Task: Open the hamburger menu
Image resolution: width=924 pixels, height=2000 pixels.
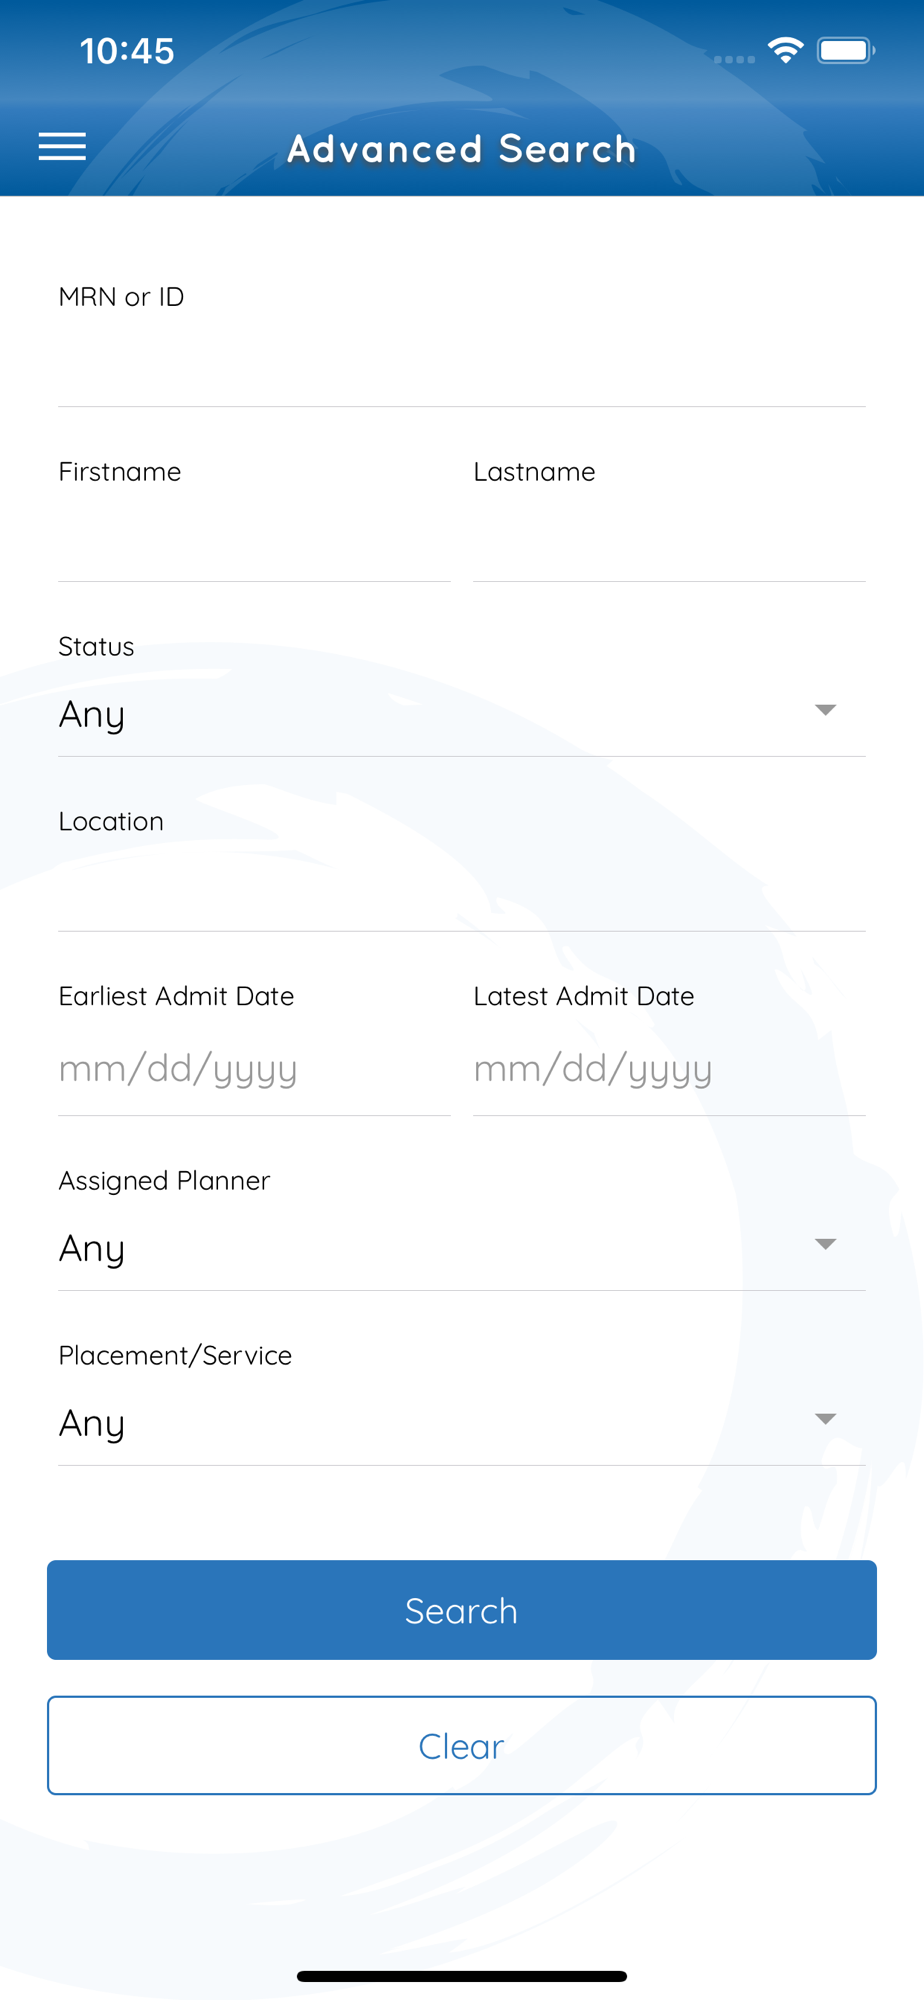Action: [62, 147]
